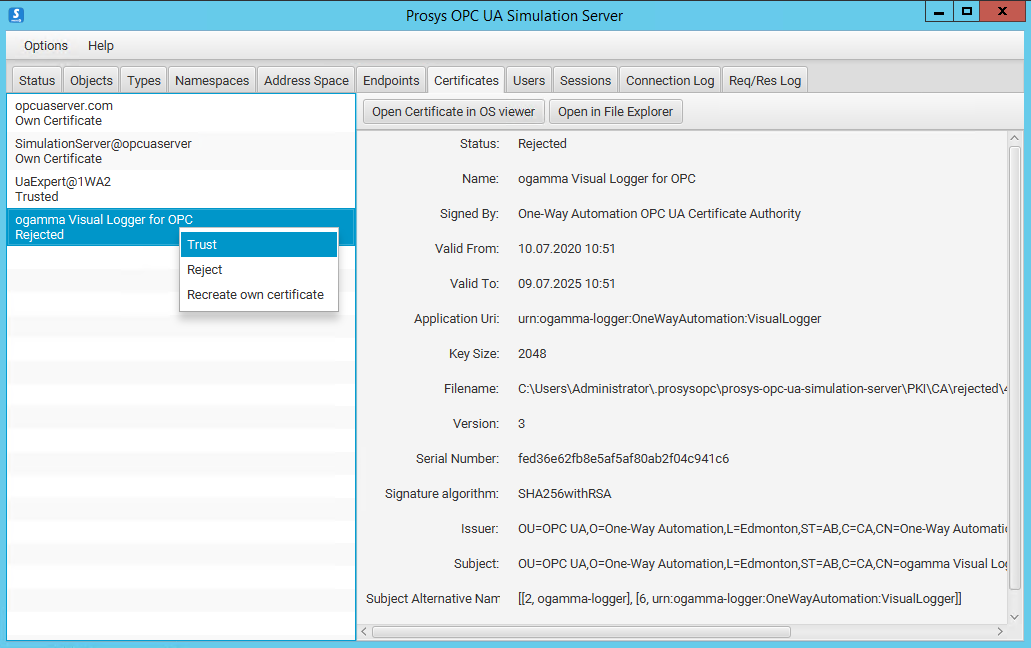Viewport: 1031px width, 648px height.
Task: Click the Valid From date 10.07.2020 10:51
Action: [566, 248]
